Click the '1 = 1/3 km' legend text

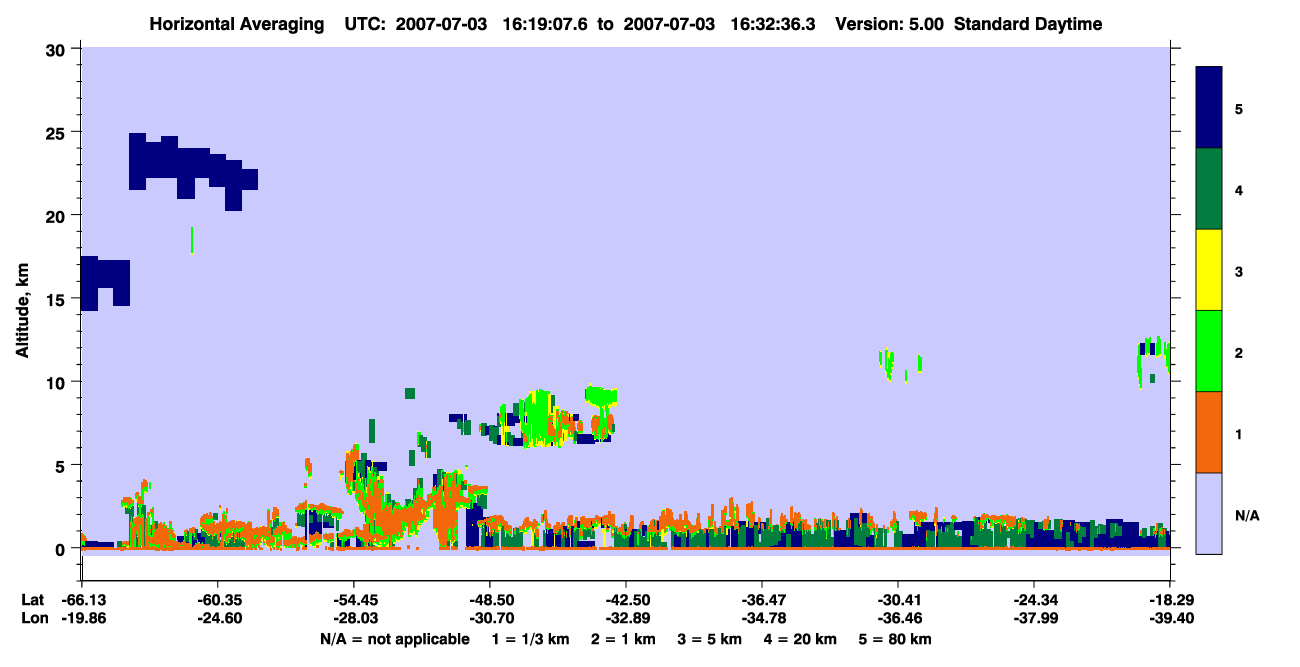coord(533,639)
